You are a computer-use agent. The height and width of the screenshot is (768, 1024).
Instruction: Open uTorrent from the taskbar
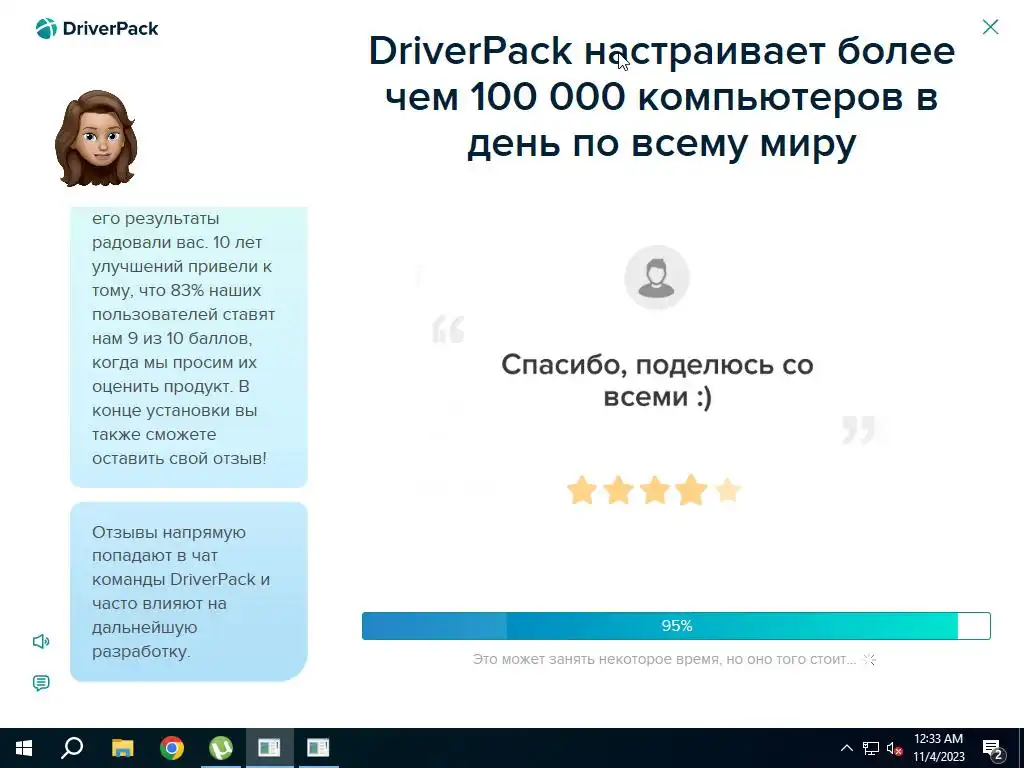pyautogui.click(x=221, y=748)
